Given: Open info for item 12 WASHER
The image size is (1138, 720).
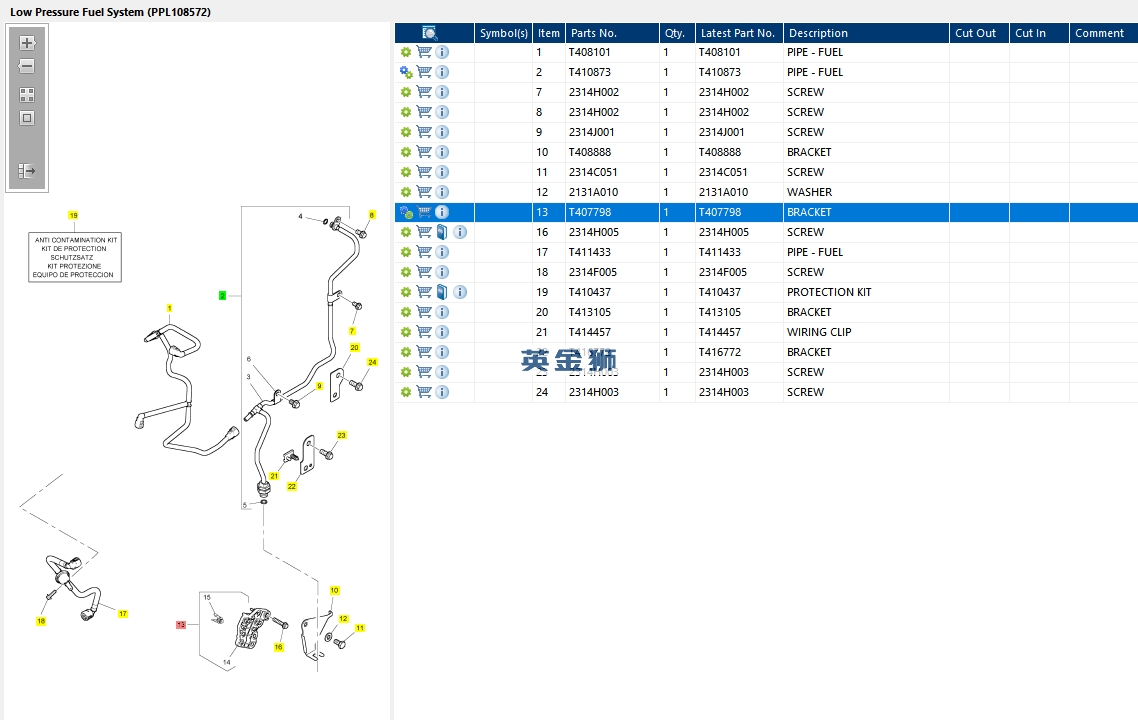Looking at the screenshot, I should point(442,192).
